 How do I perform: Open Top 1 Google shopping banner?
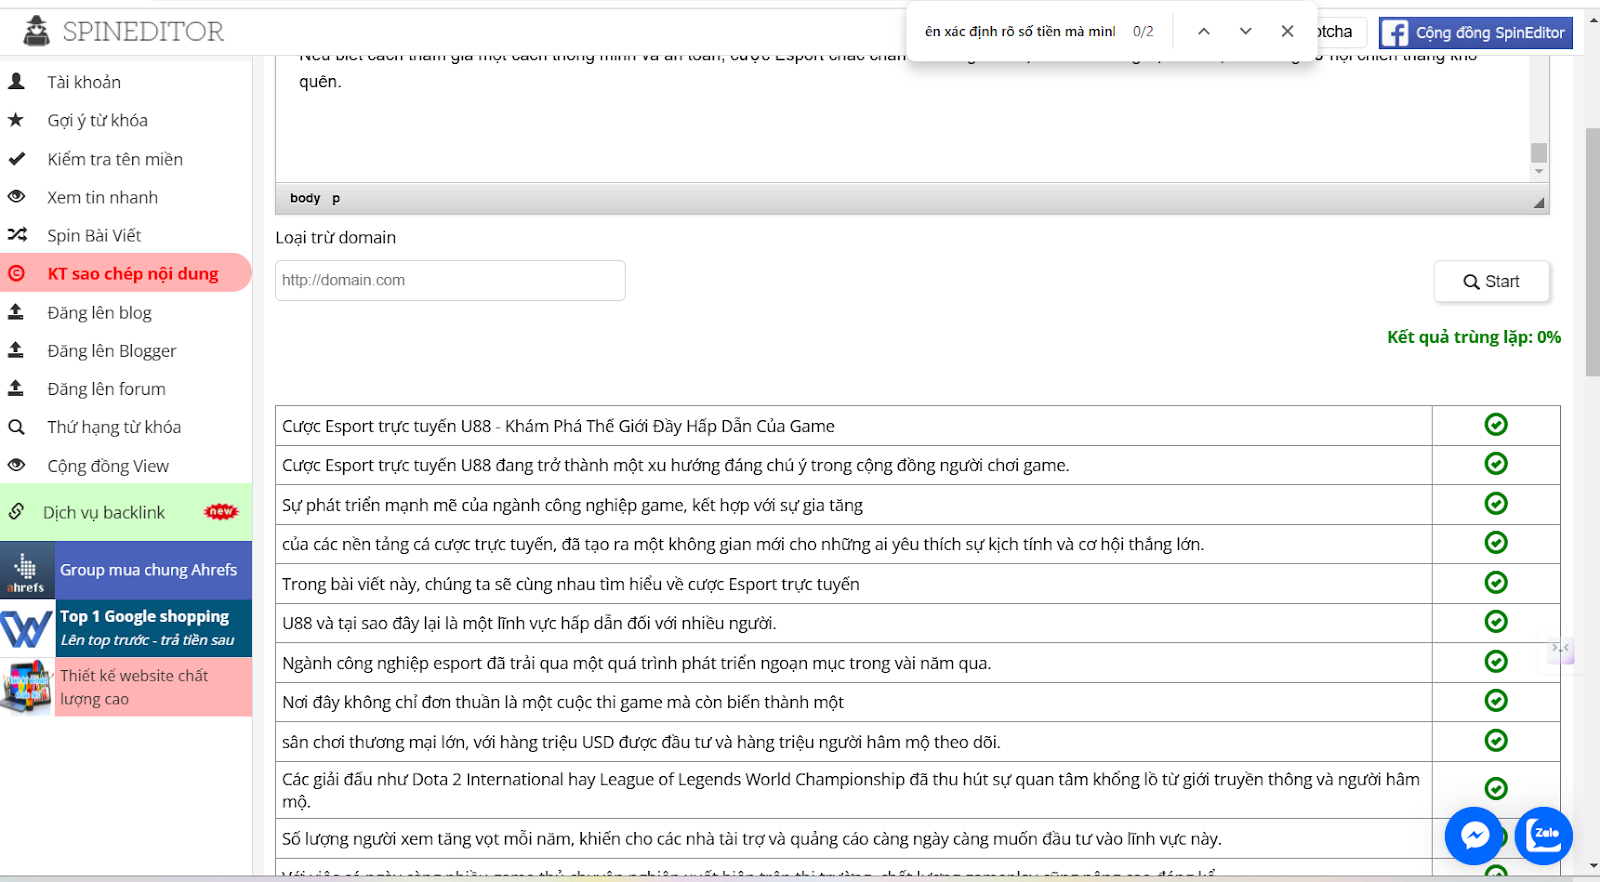click(x=126, y=628)
